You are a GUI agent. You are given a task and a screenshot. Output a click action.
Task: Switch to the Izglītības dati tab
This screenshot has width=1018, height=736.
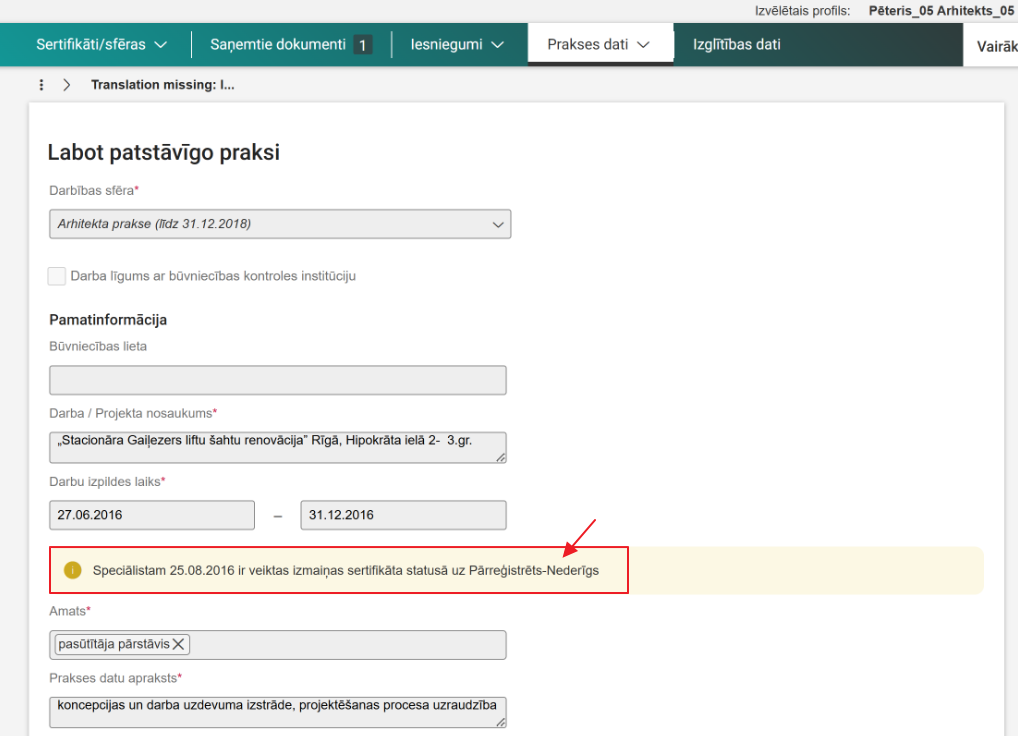click(737, 44)
